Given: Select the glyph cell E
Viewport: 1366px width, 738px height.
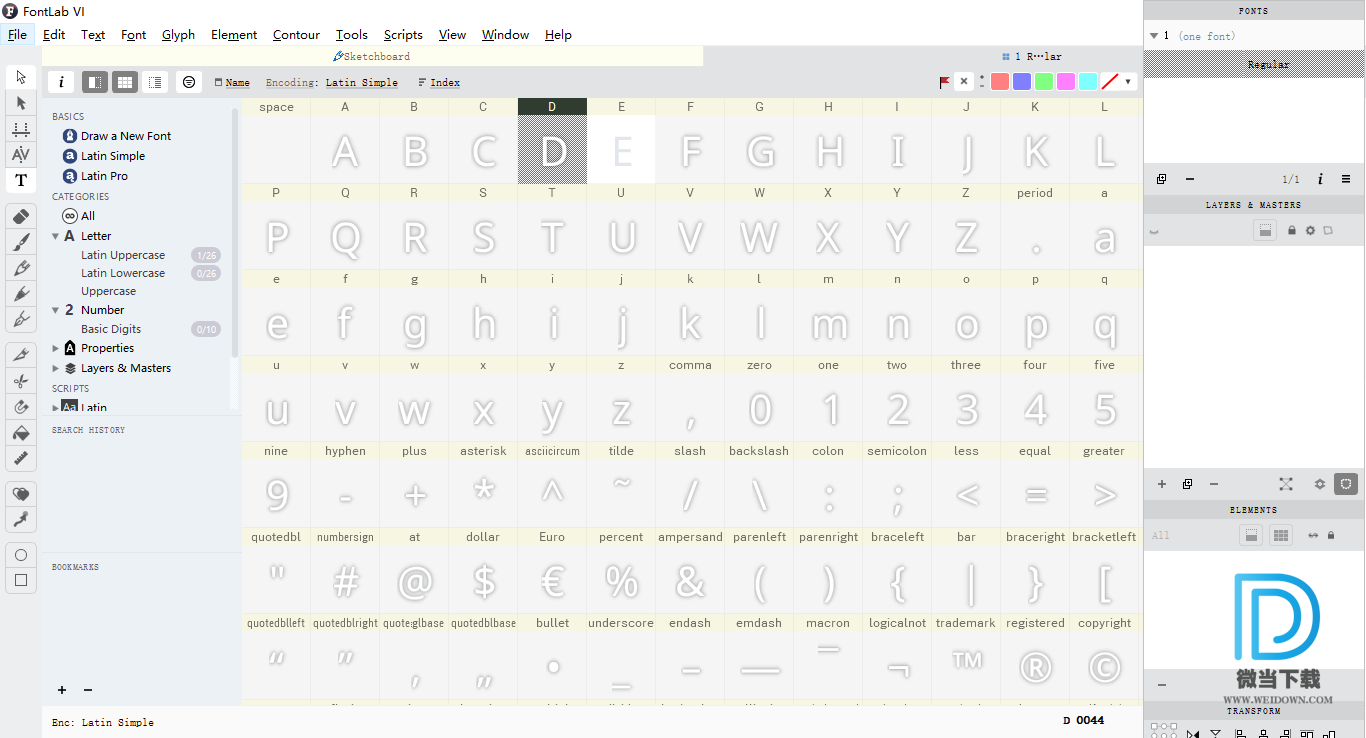Looking at the screenshot, I should [x=621, y=141].
